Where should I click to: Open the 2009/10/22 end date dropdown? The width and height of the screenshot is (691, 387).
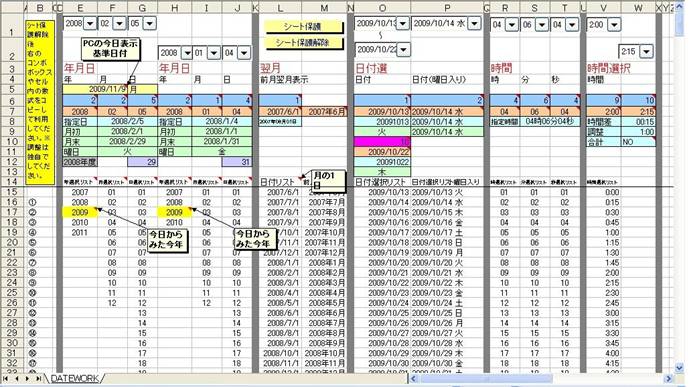(x=403, y=50)
